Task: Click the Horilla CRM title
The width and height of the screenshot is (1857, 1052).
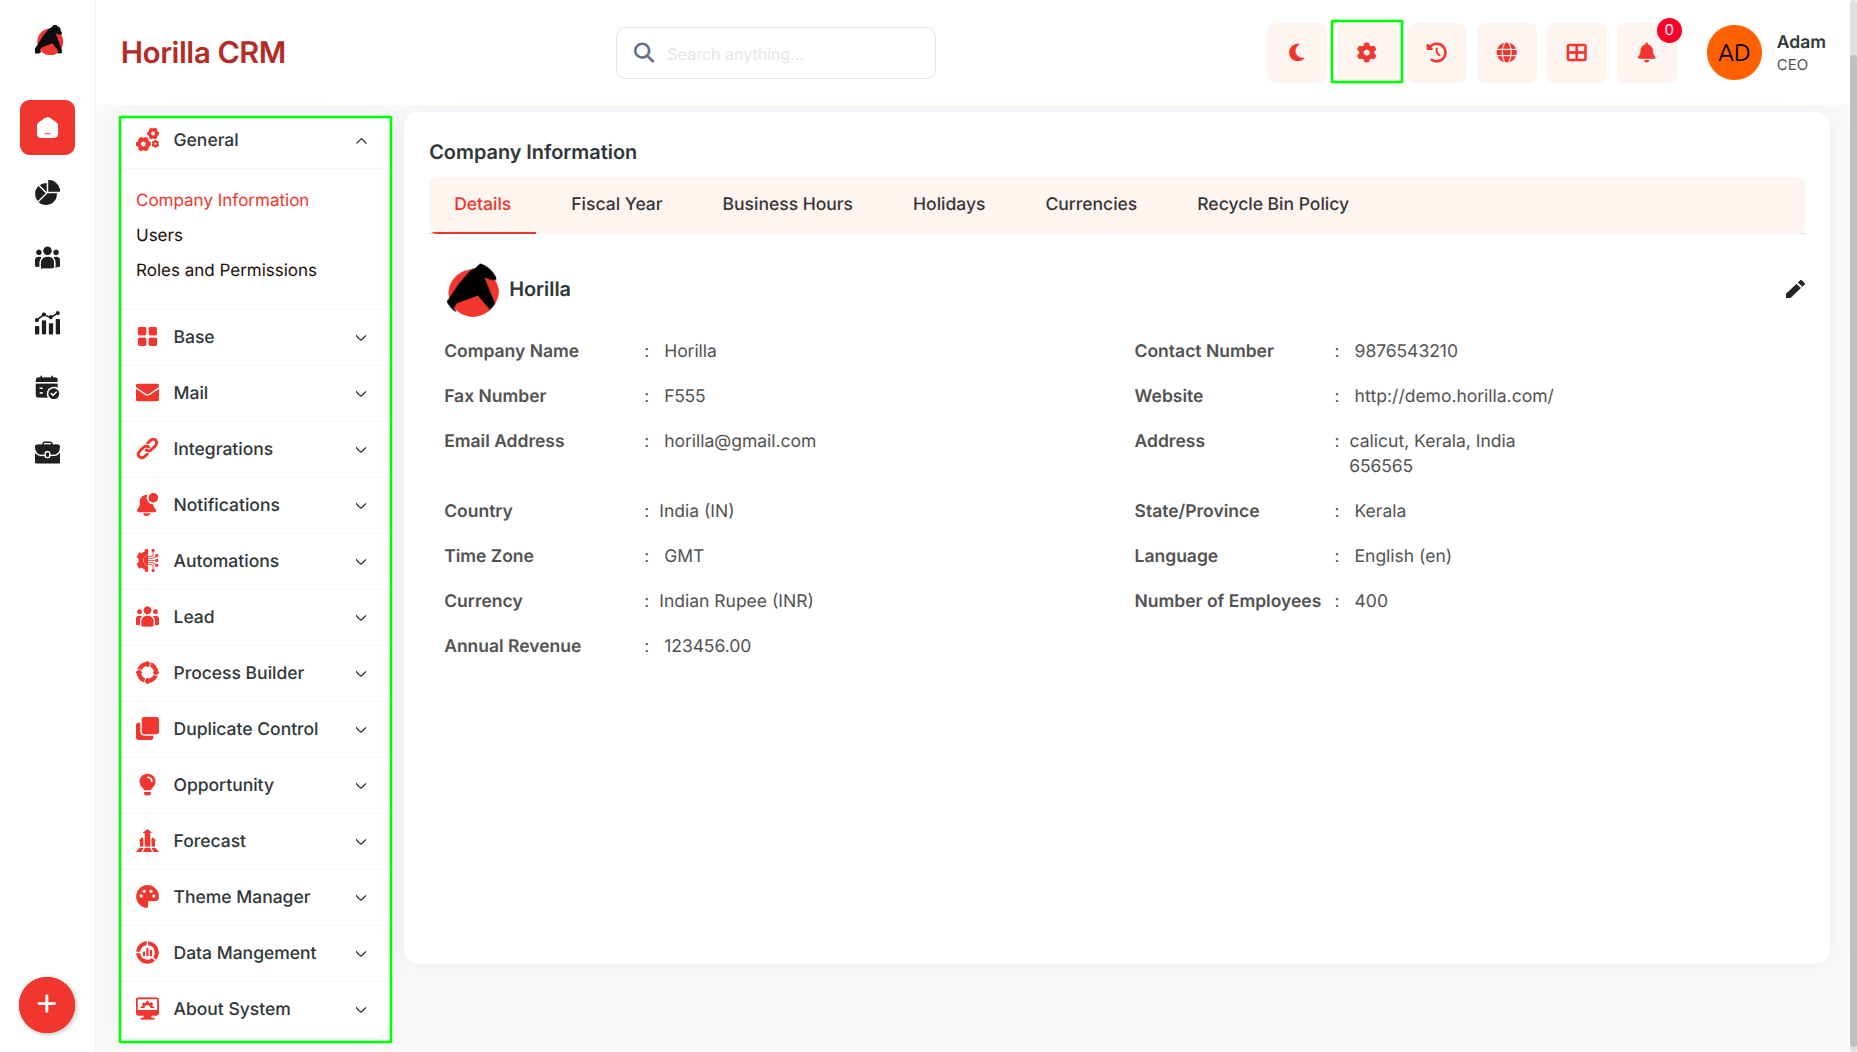Action: tap(203, 53)
